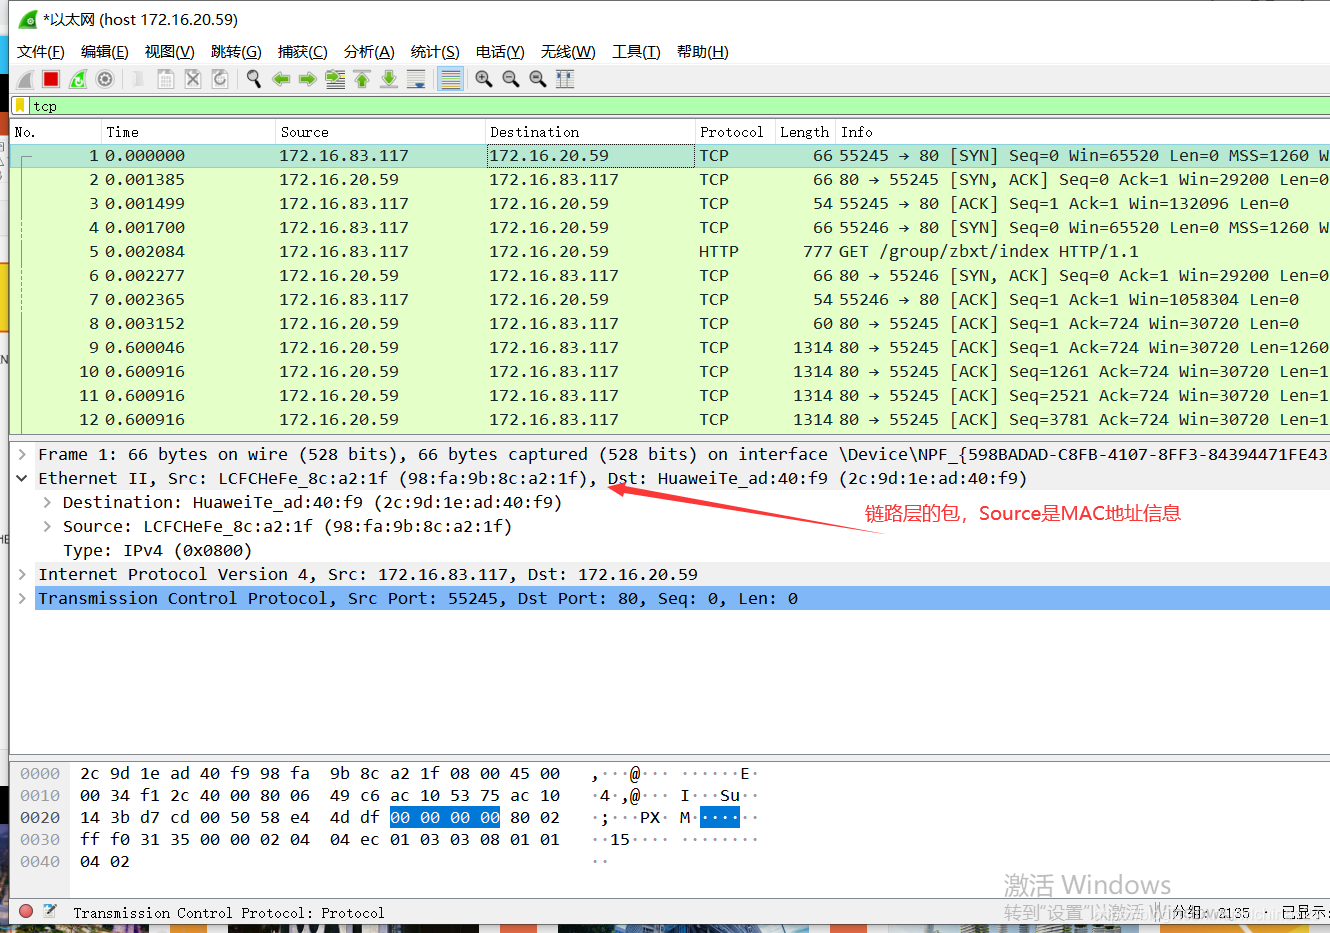Click the open capture file icon
1330x933 pixels.
coord(139,79)
